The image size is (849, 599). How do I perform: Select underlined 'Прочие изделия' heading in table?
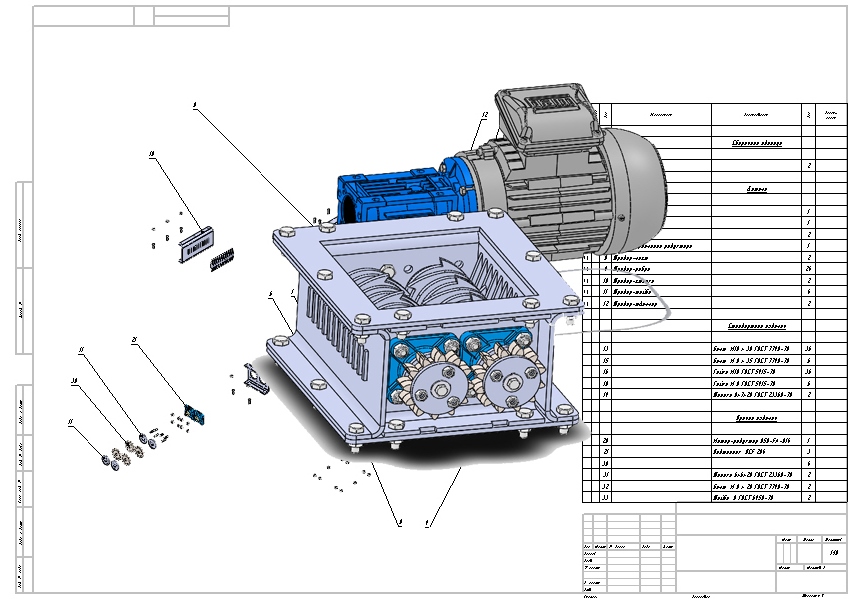coord(756,418)
